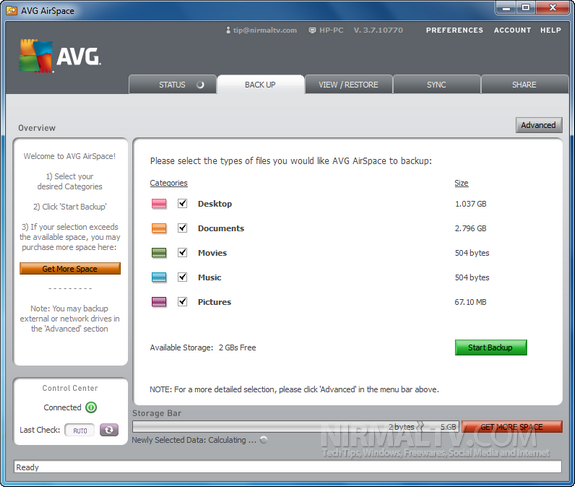This screenshot has width=575, height=487.
Task: Click the AVG AirSpace title bar icon
Action: 12,11
